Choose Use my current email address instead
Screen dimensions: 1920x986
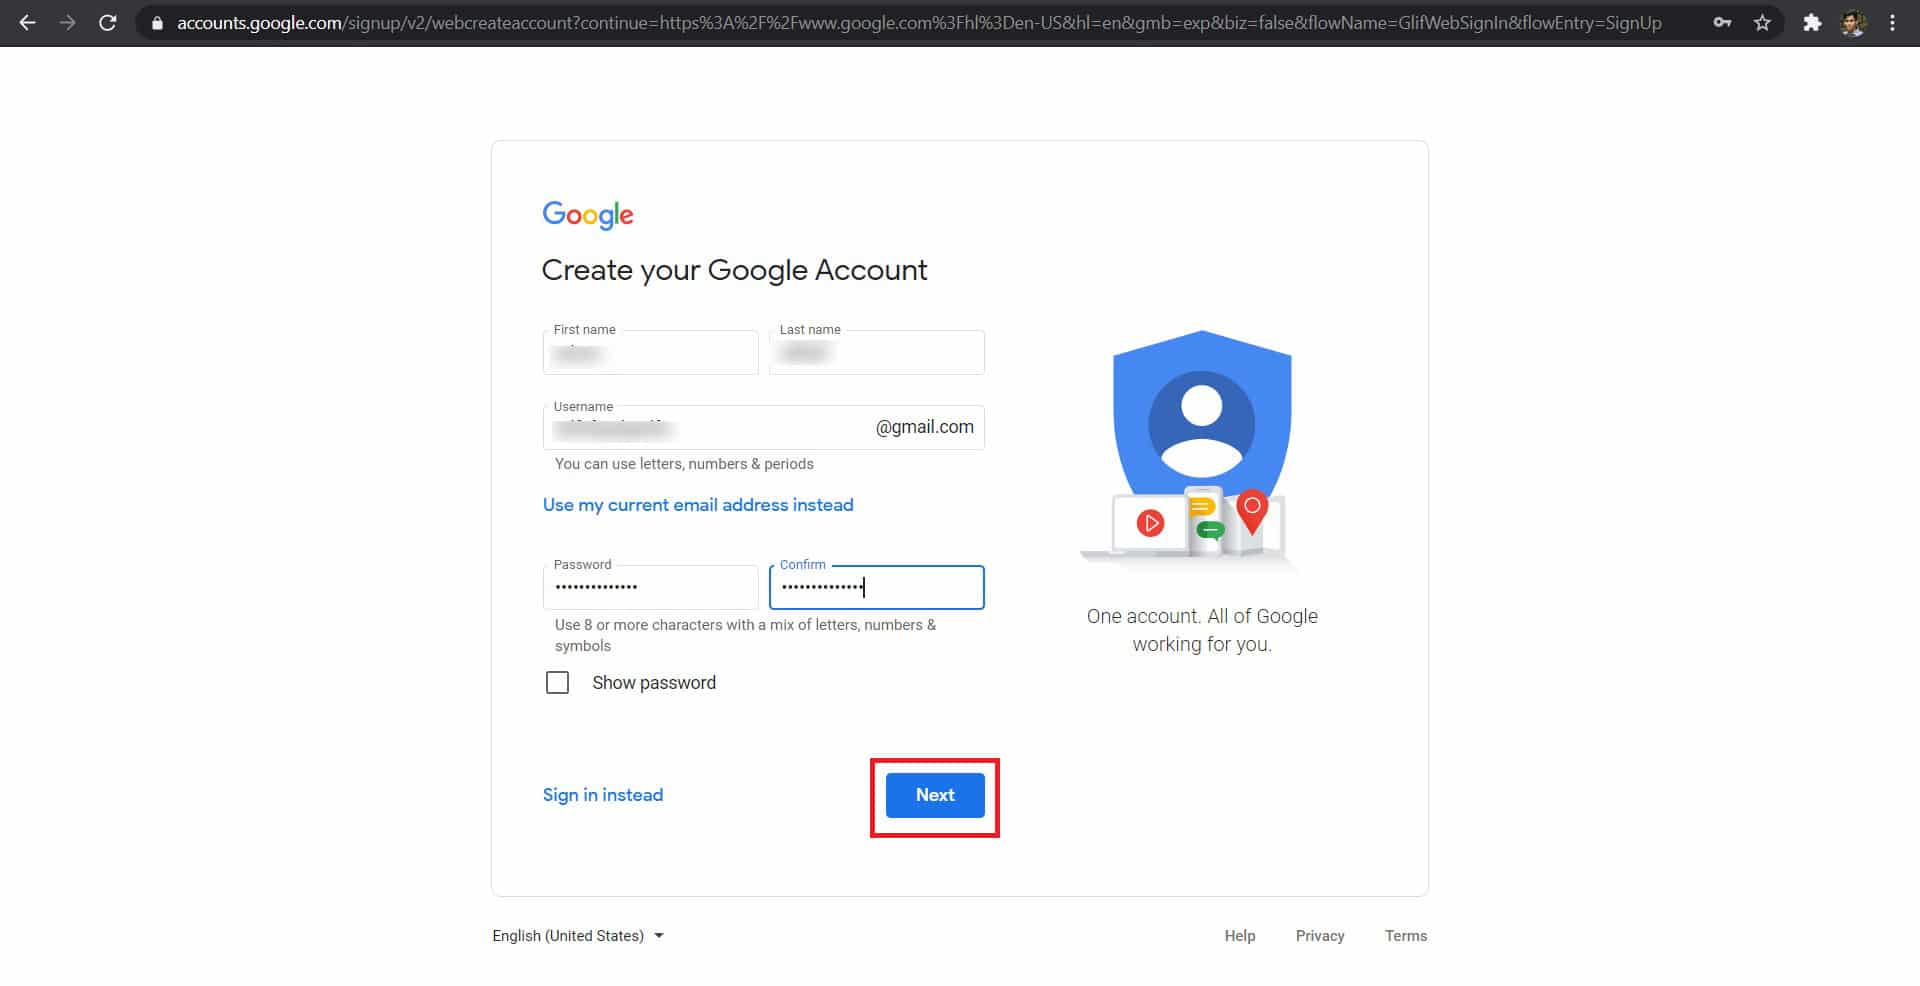point(698,505)
